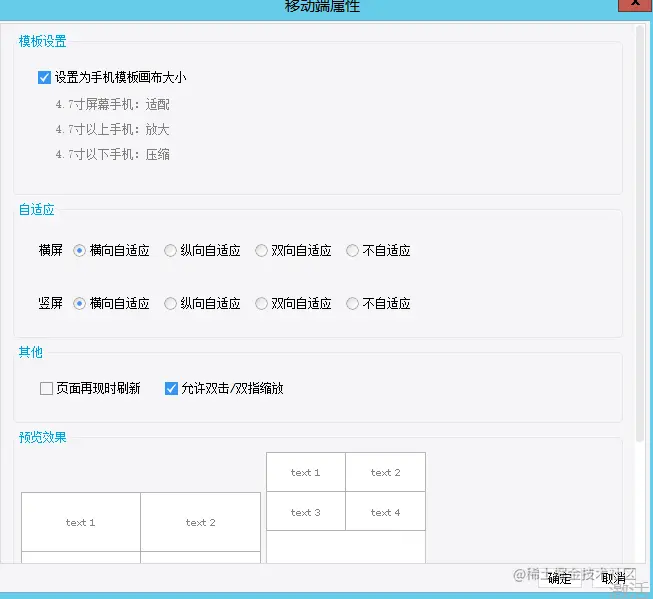Select 竖屏 横向自适应 radio option
Viewport: 653px width, 599px height.
click(x=79, y=303)
